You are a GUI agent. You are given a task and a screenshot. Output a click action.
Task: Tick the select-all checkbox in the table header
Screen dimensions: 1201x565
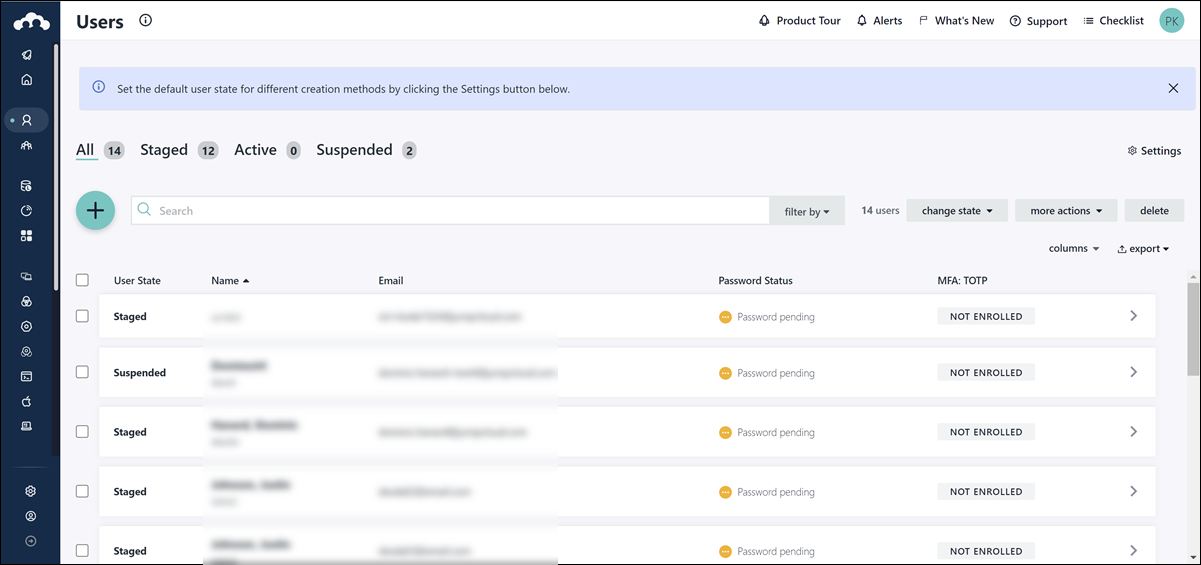coord(82,280)
